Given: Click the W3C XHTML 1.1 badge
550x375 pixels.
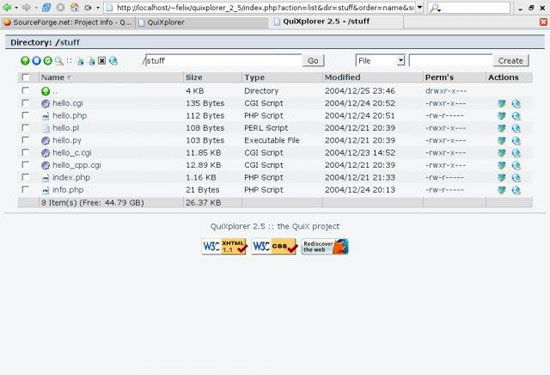Looking at the screenshot, I should pyautogui.click(x=224, y=247).
